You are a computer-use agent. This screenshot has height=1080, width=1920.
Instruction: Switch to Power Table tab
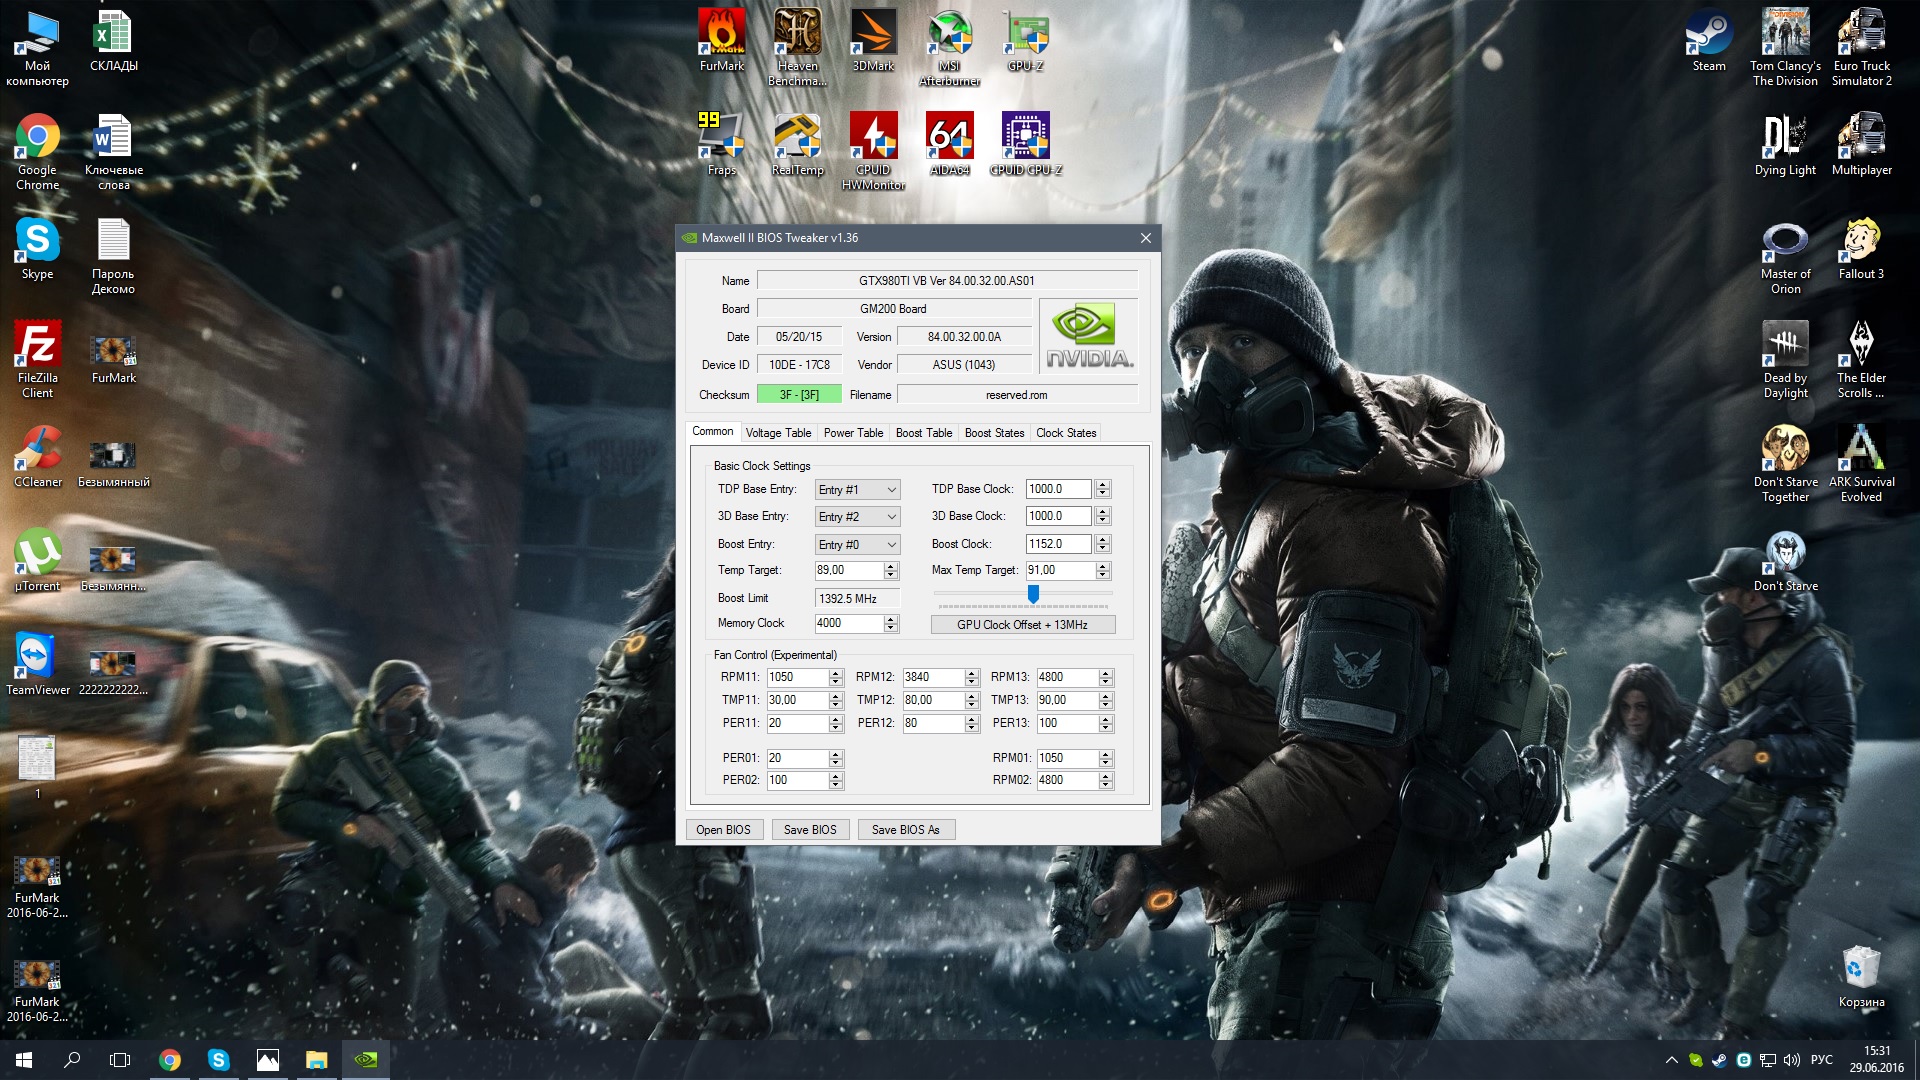tap(853, 433)
